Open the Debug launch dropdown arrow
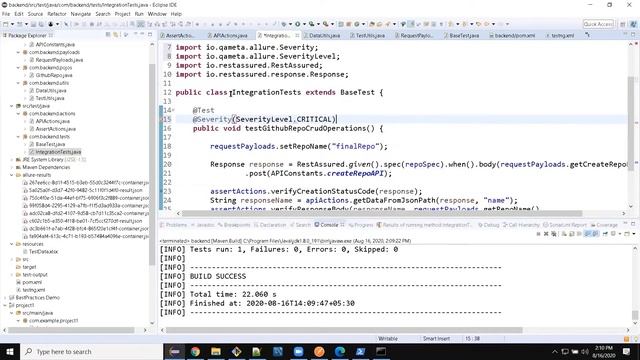Screen dimensions: 640x360 [x=290, y=24]
